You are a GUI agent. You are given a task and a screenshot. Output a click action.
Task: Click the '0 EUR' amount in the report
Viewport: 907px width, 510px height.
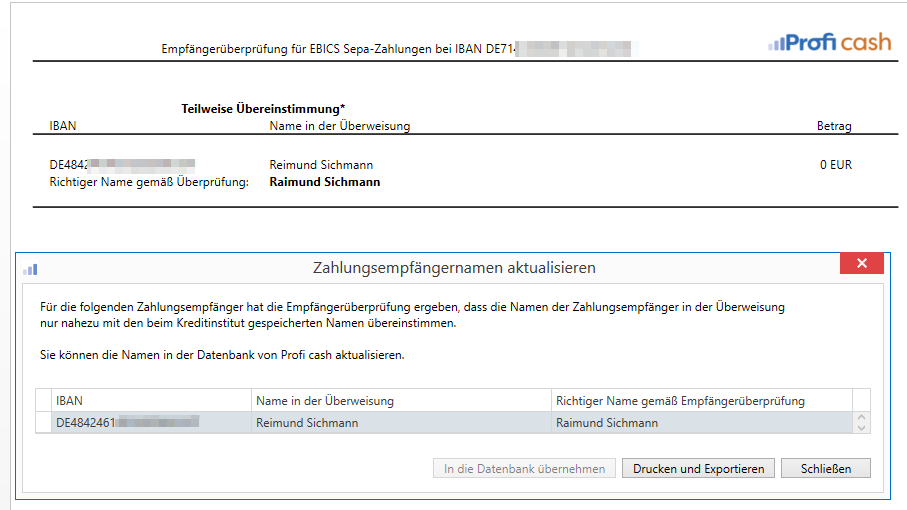(x=835, y=165)
